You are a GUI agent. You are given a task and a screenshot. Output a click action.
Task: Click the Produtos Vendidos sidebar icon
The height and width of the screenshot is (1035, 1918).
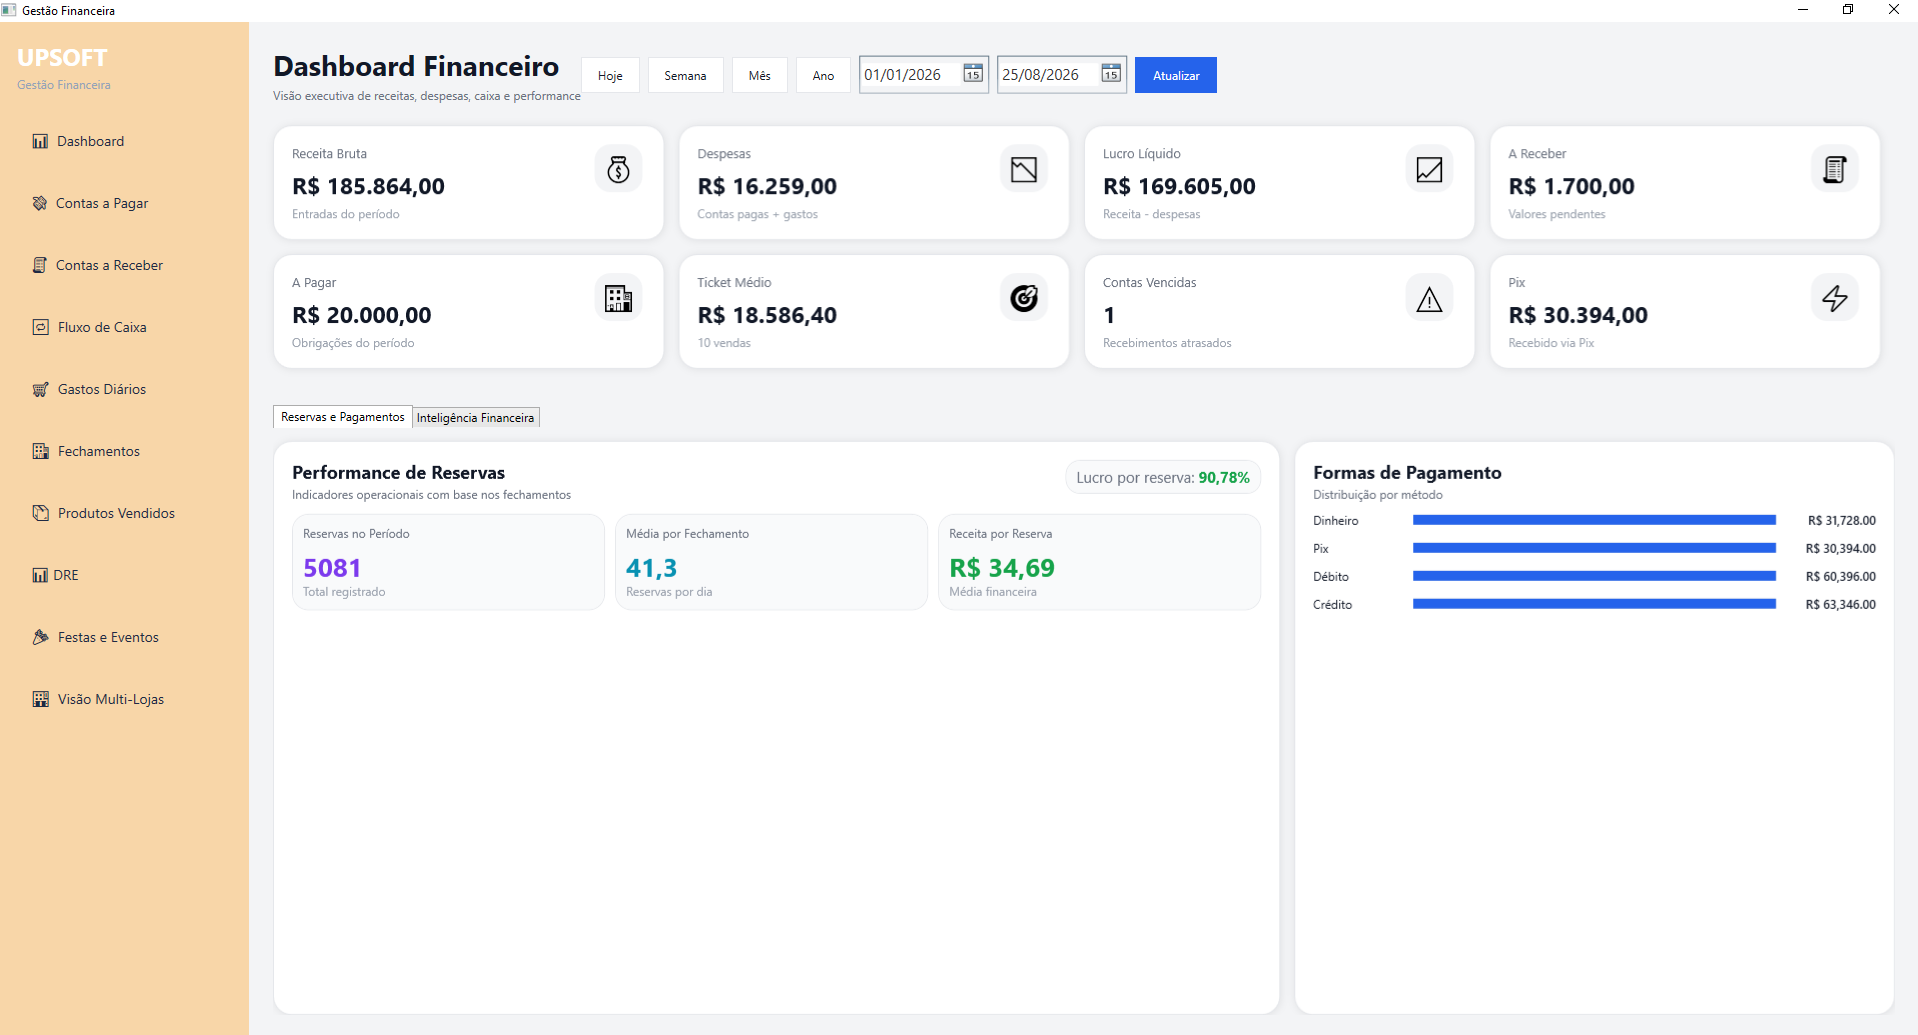pyautogui.click(x=41, y=513)
